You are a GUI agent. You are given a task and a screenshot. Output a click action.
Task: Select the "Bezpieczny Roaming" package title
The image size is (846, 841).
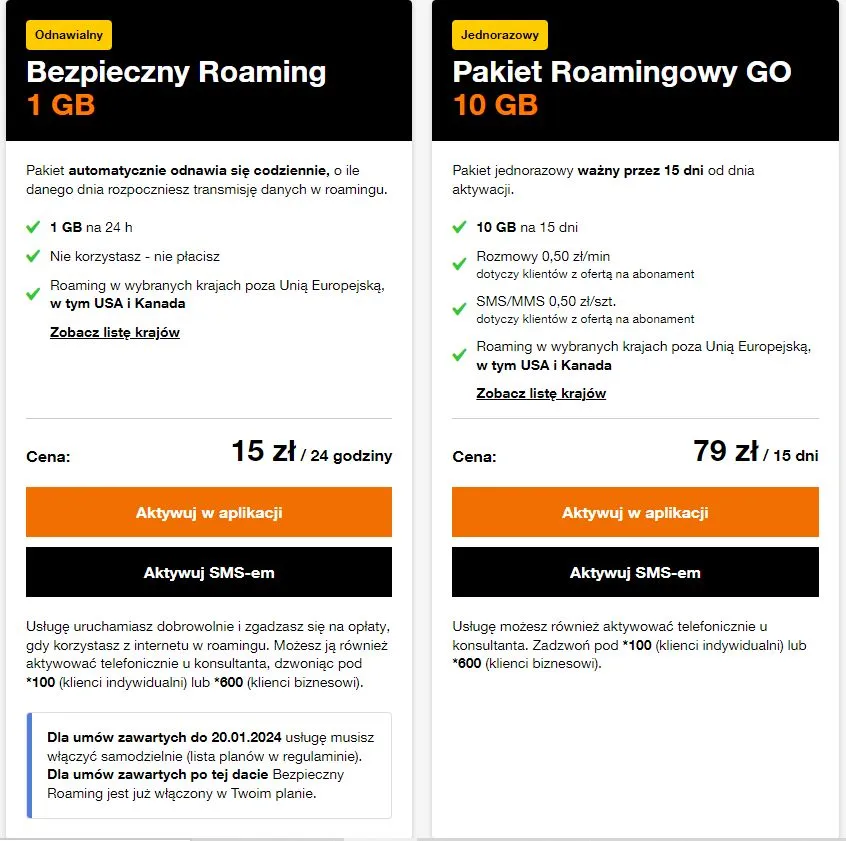tap(176, 72)
